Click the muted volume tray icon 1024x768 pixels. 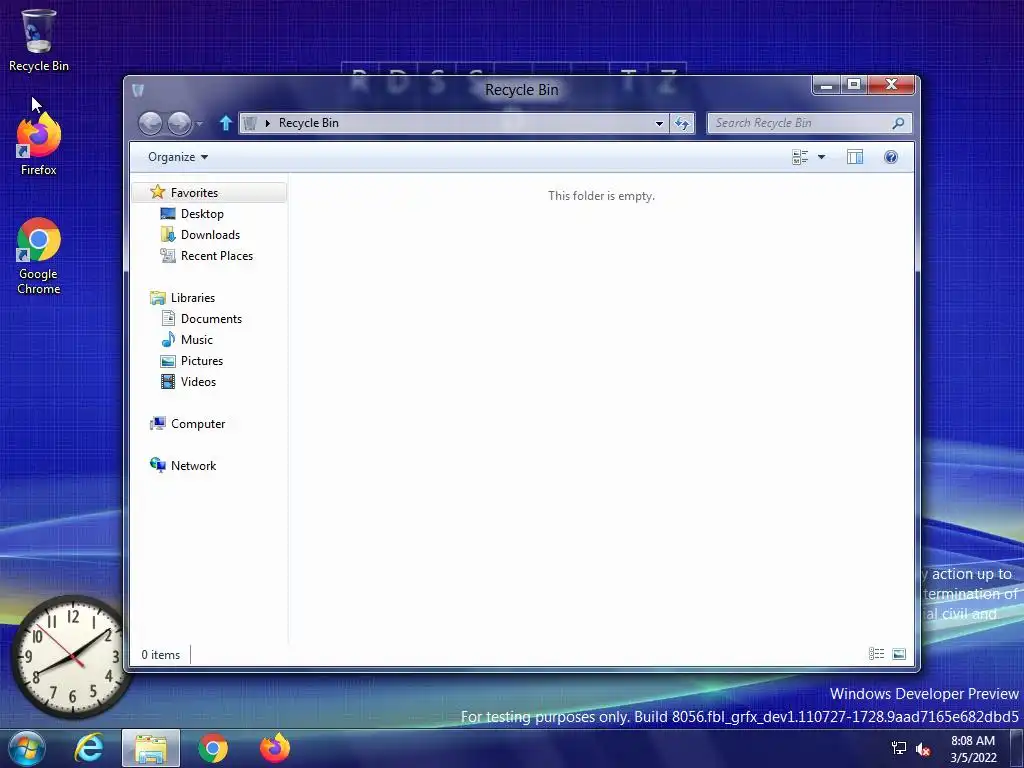pyautogui.click(x=923, y=749)
